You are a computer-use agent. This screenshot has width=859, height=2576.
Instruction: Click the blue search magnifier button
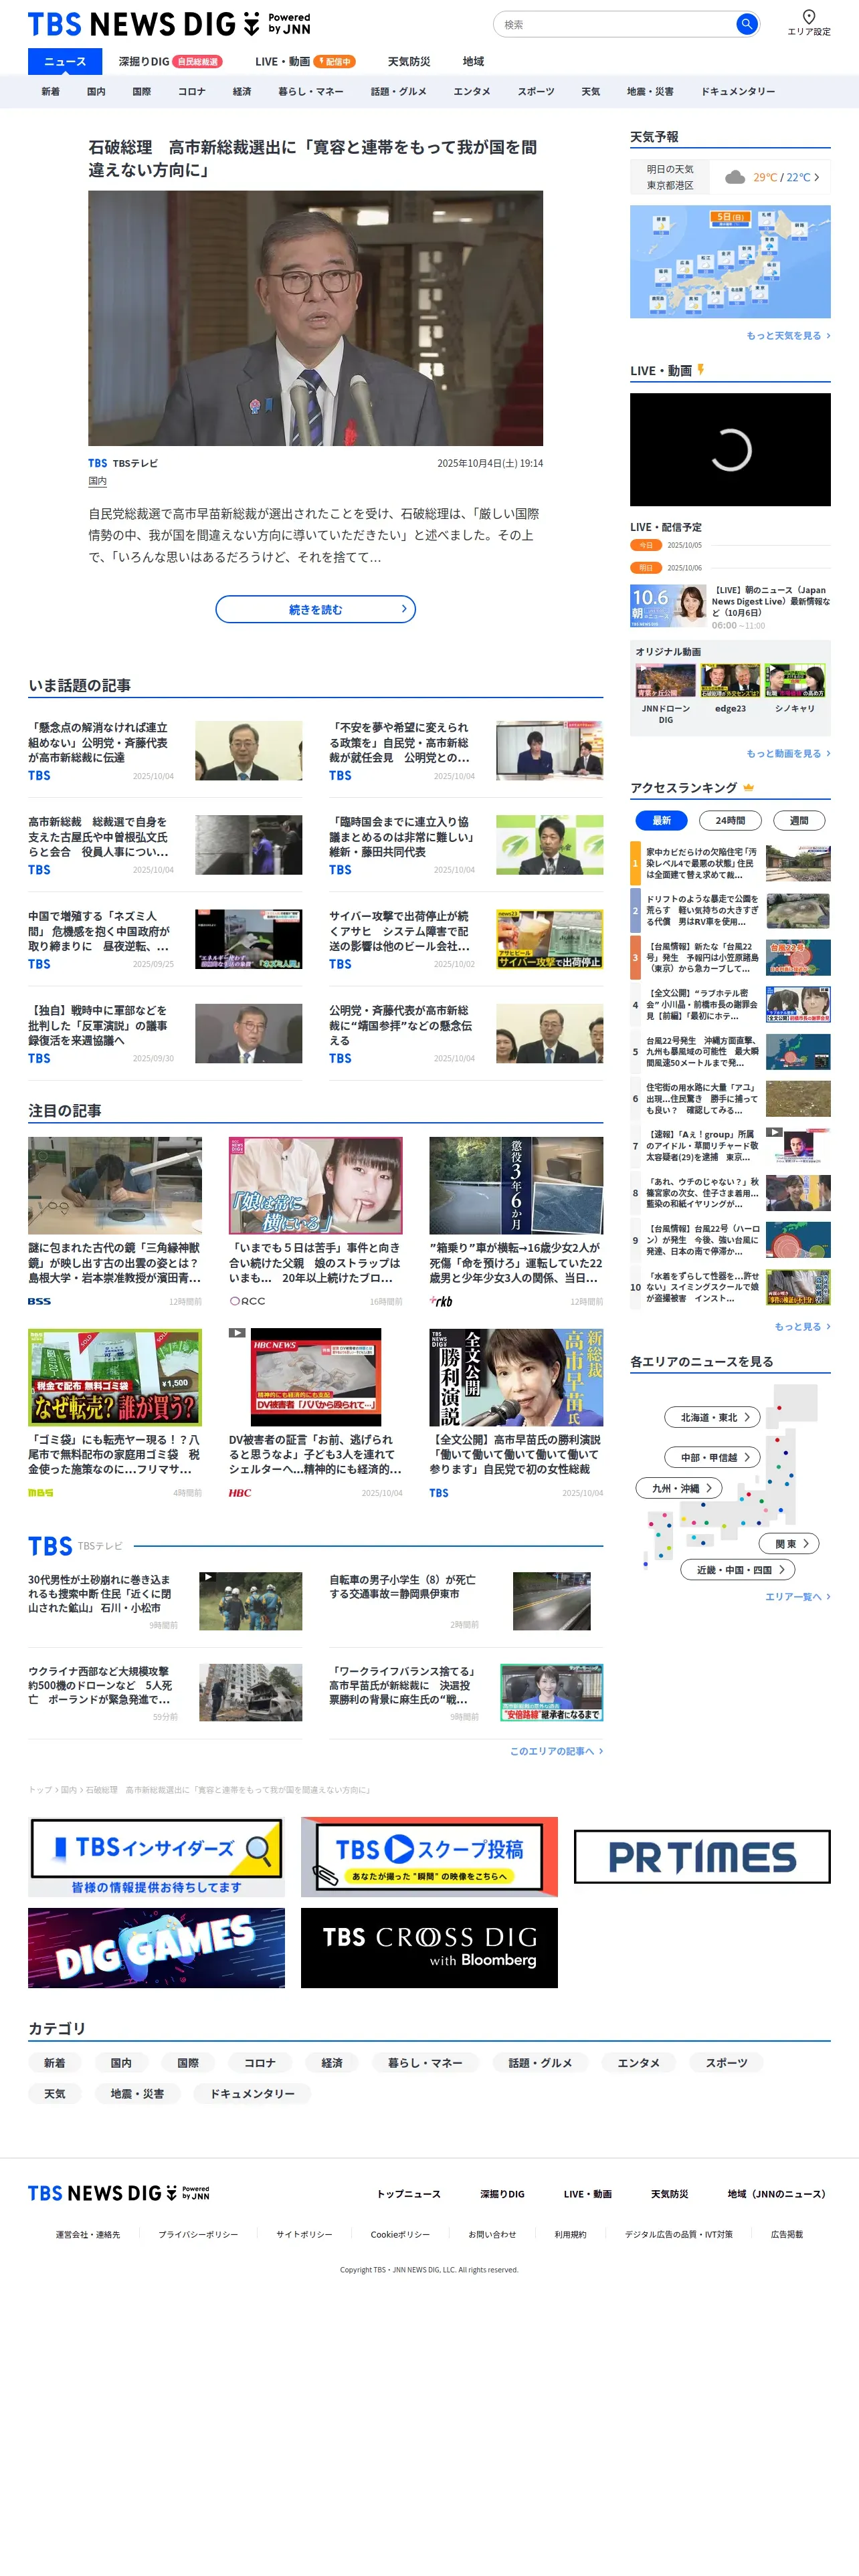pos(746,24)
